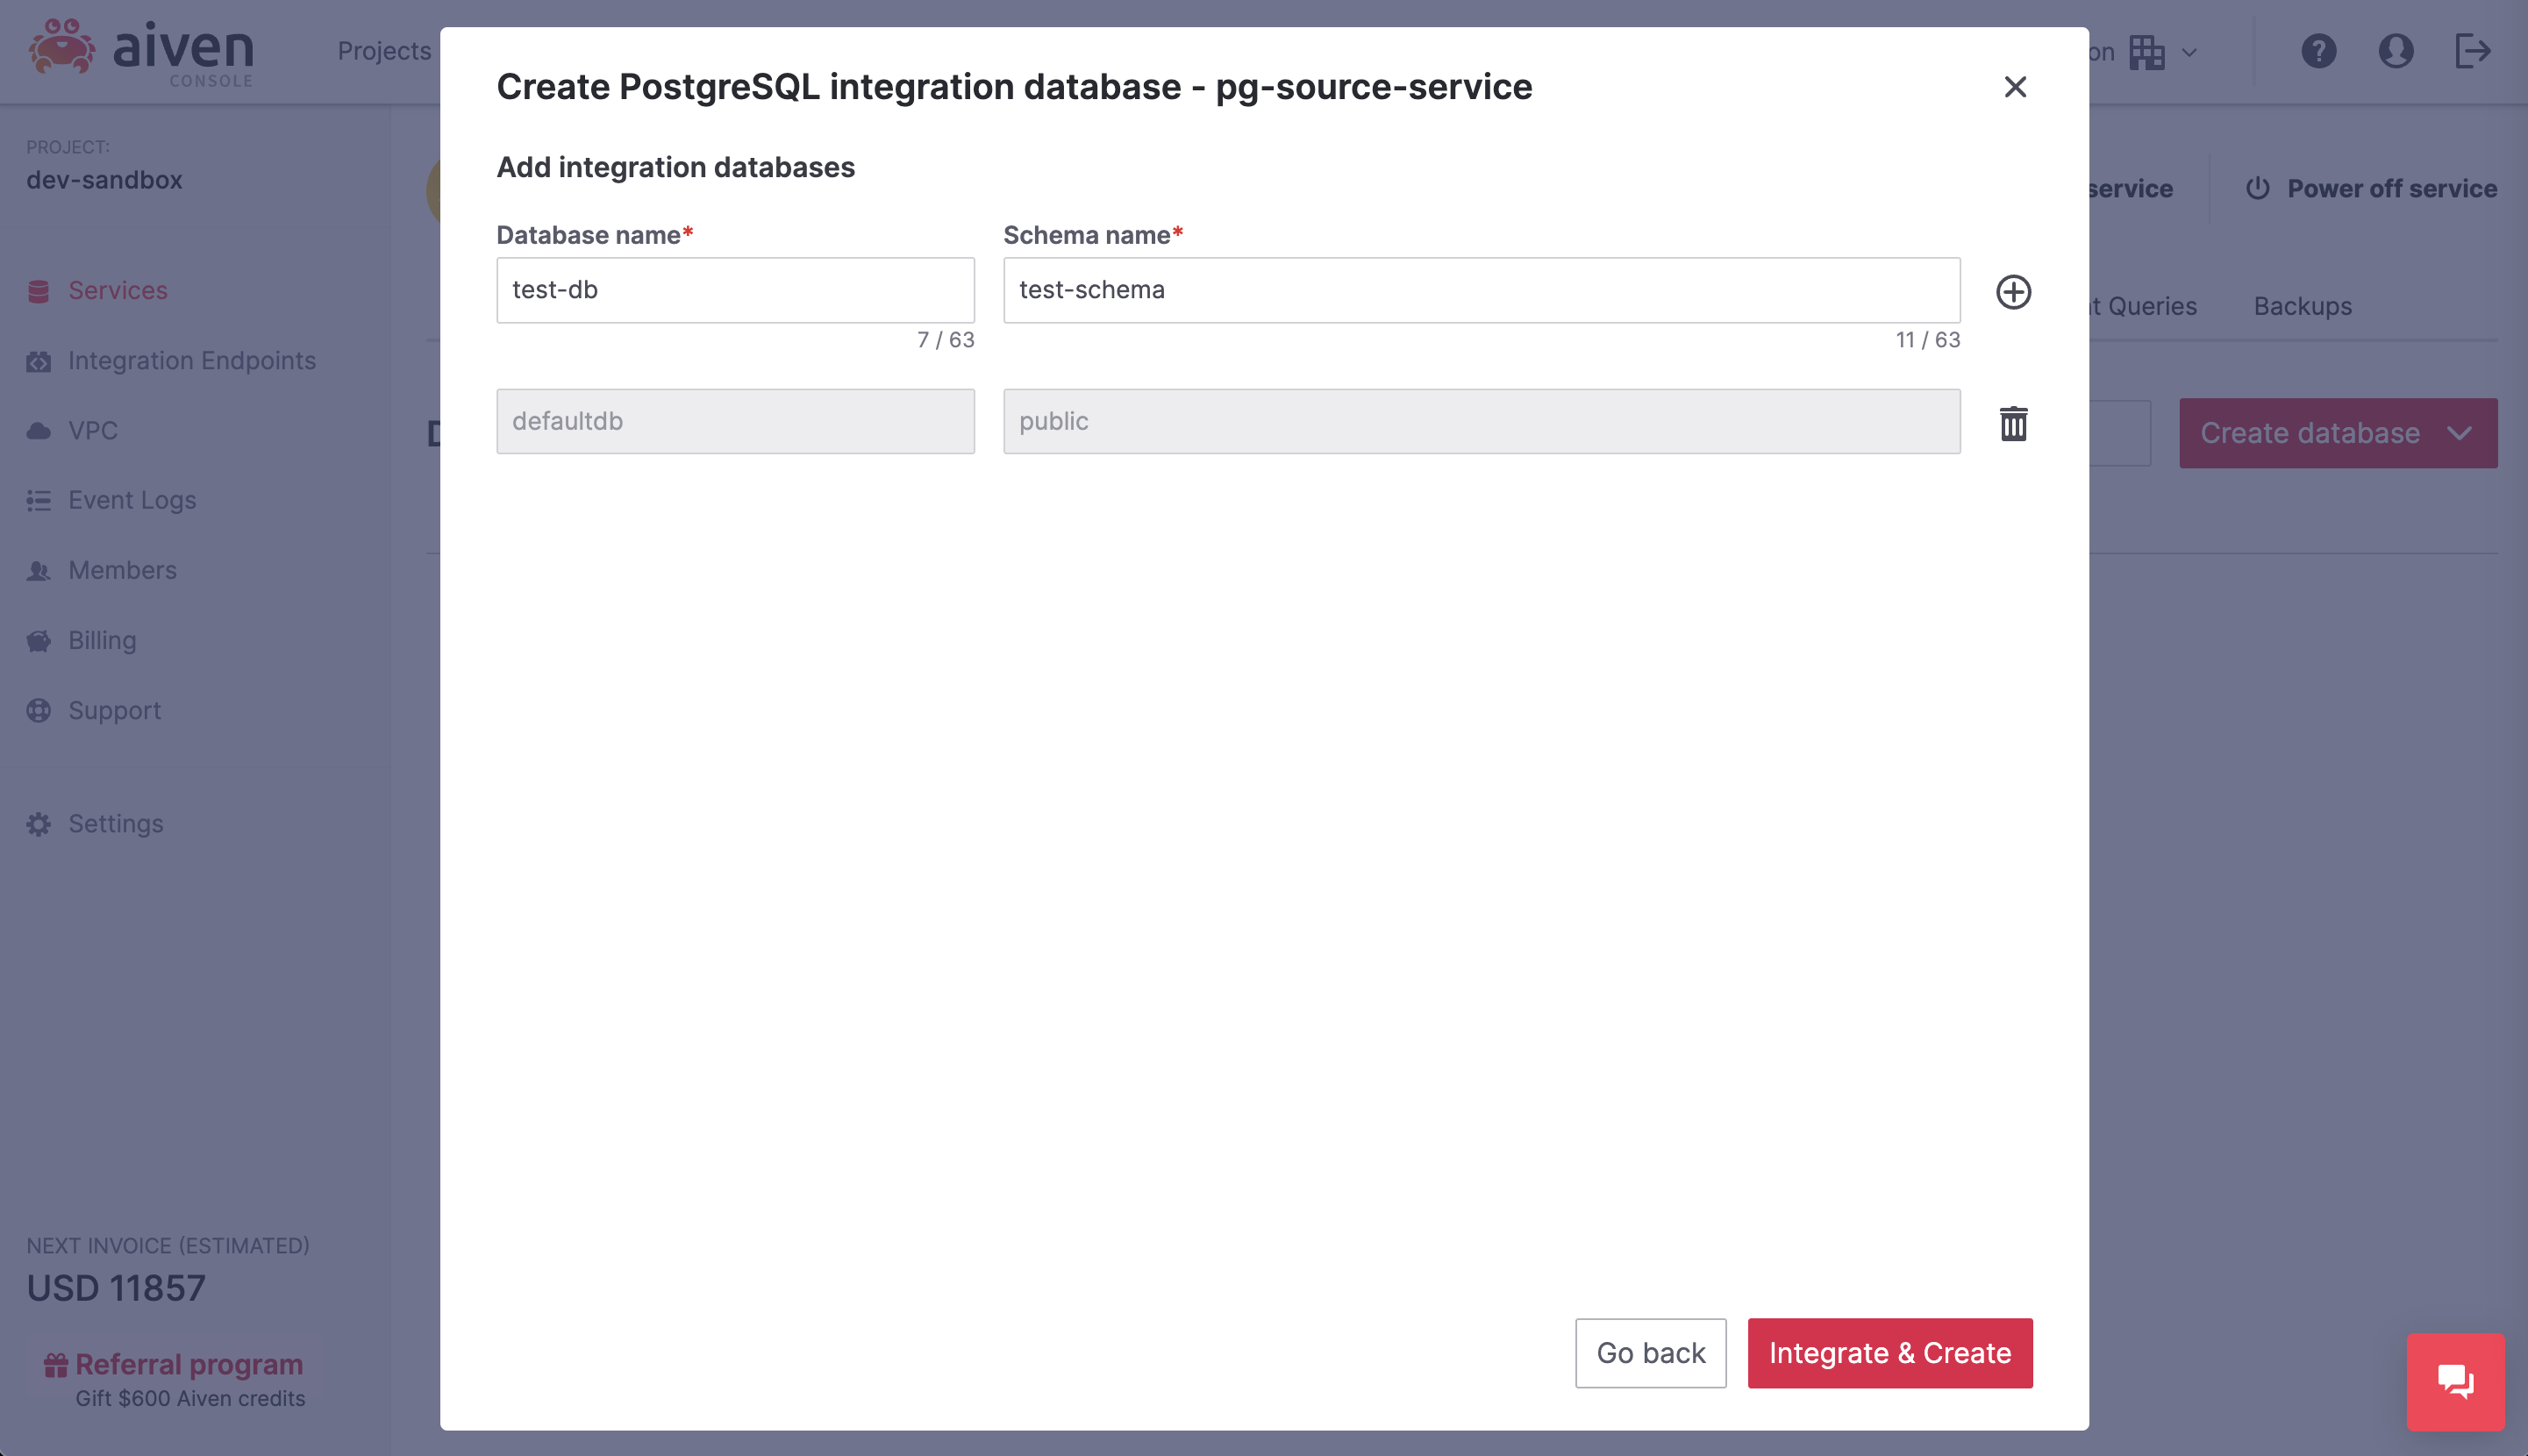Open the Referral program link
The height and width of the screenshot is (1456, 2528).
point(189,1365)
